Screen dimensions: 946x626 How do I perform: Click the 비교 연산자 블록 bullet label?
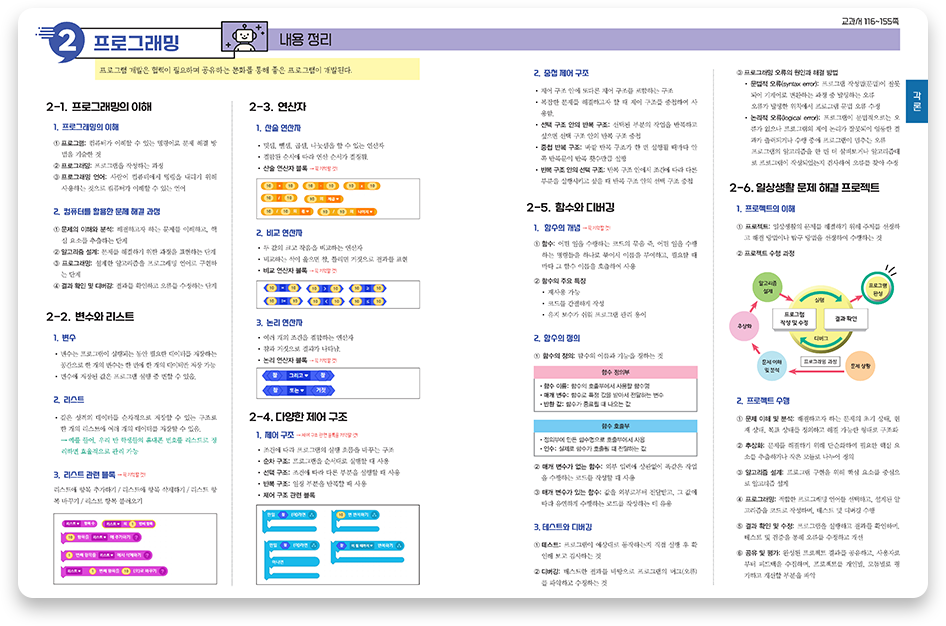tap(285, 271)
